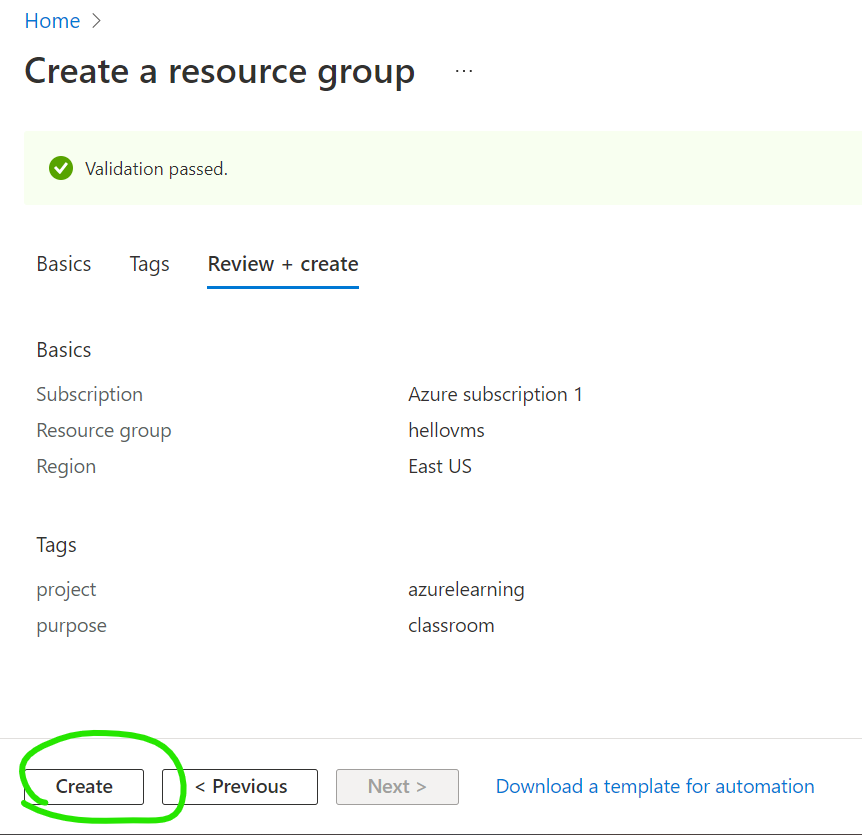Open the ellipsis more-options menu beside the title
This screenshot has height=835, width=862.
(463, 71)
